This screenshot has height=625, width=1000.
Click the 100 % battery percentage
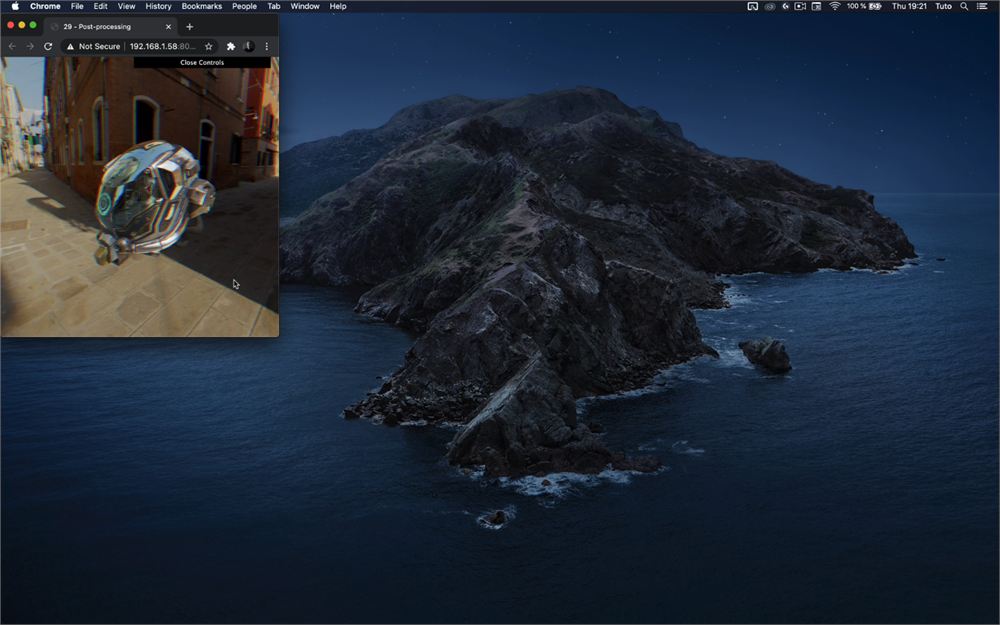pyautogui.click(x=856, y=6)
